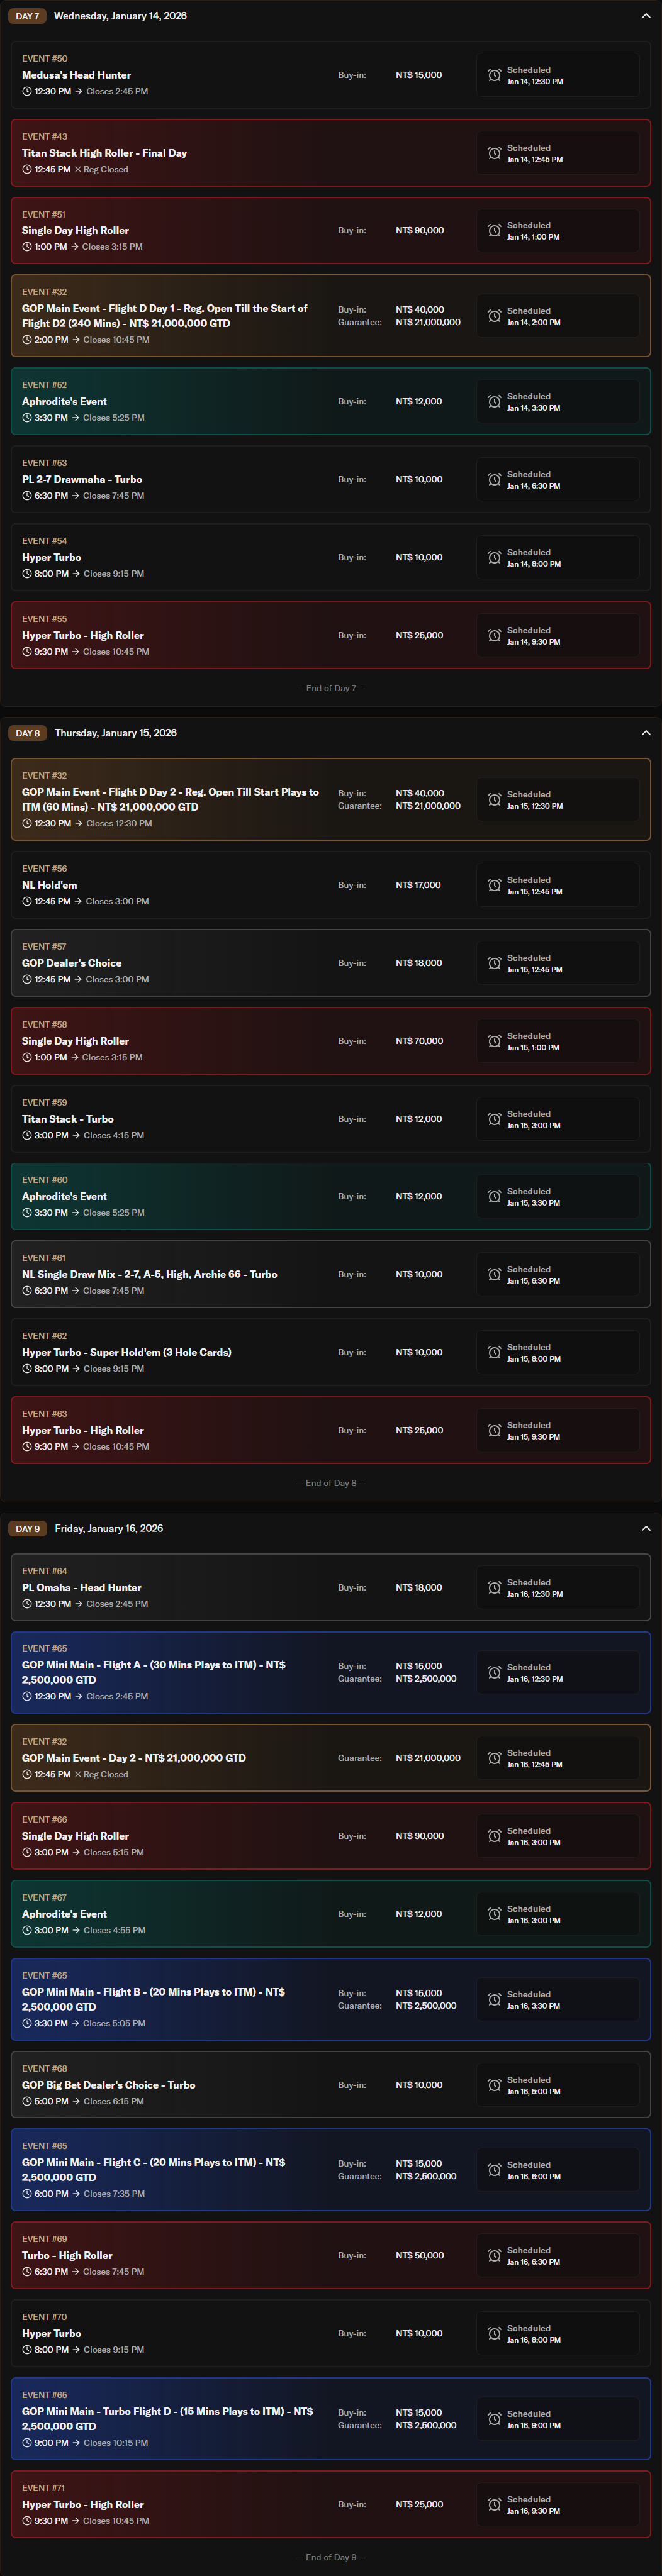
Task: Click alarm icon for PL Omaha - Head Hunter
Action: (x=494, y=1587)
